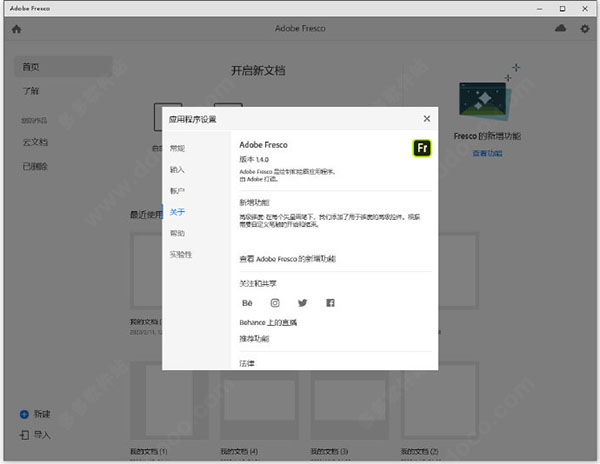Screen dimensions: 600x464
Task: Select 常规 settings tab
Action: [x=177, y=148]
